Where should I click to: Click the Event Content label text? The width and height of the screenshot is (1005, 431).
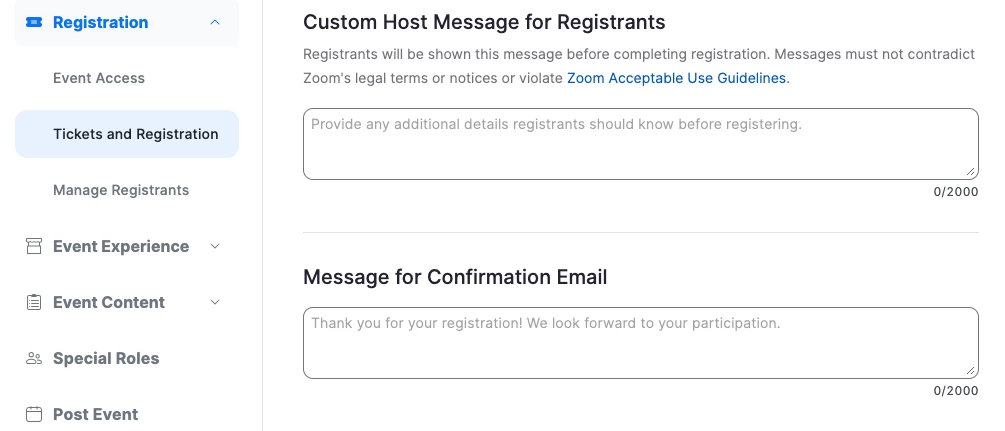coord(109,302)
